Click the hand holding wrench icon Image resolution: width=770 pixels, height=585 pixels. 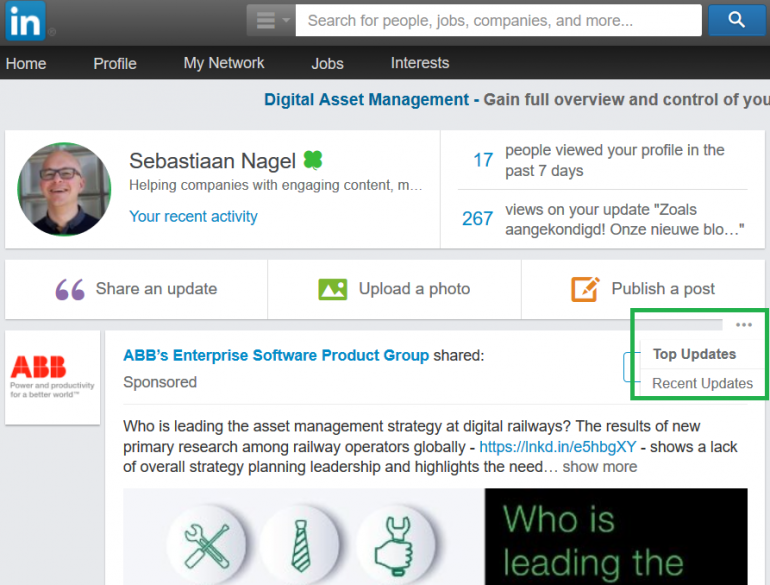tap(395, 546)
